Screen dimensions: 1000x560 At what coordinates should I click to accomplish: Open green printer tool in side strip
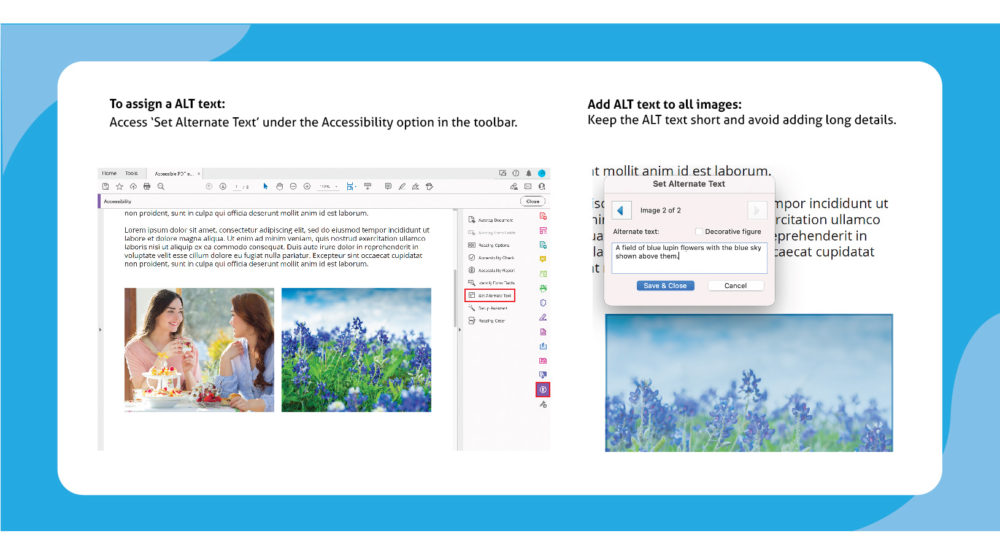click(543, 288)
